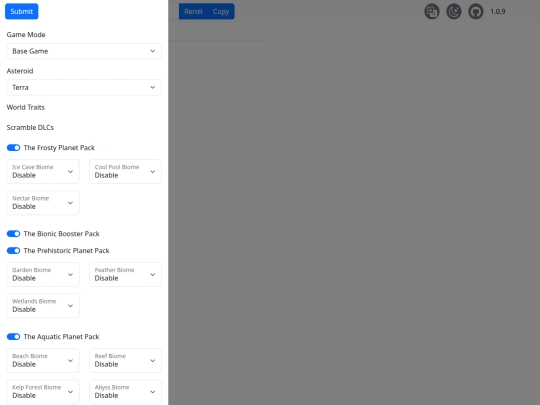This screenshot has width=540, height=405.
Task: Open the Game Mode dropdown
Action: tap(84, 51)
